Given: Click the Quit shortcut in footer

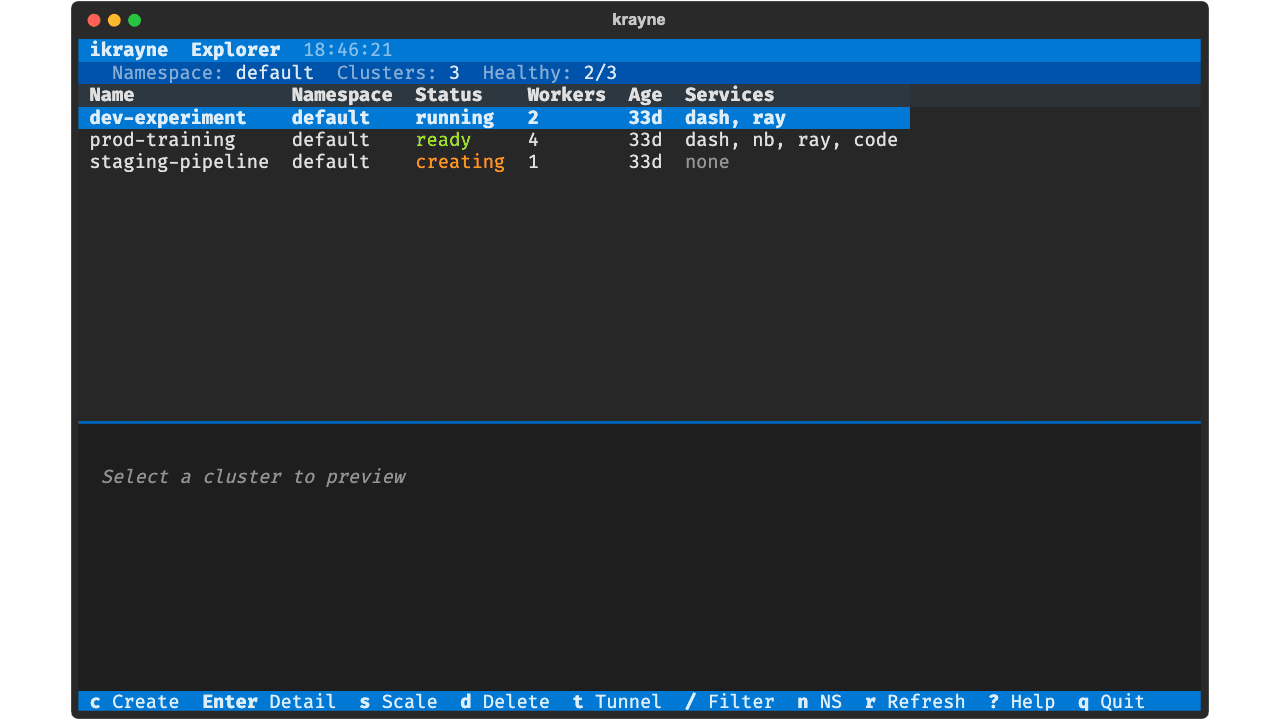Looking at the screenshot, I should point(1111,702).
